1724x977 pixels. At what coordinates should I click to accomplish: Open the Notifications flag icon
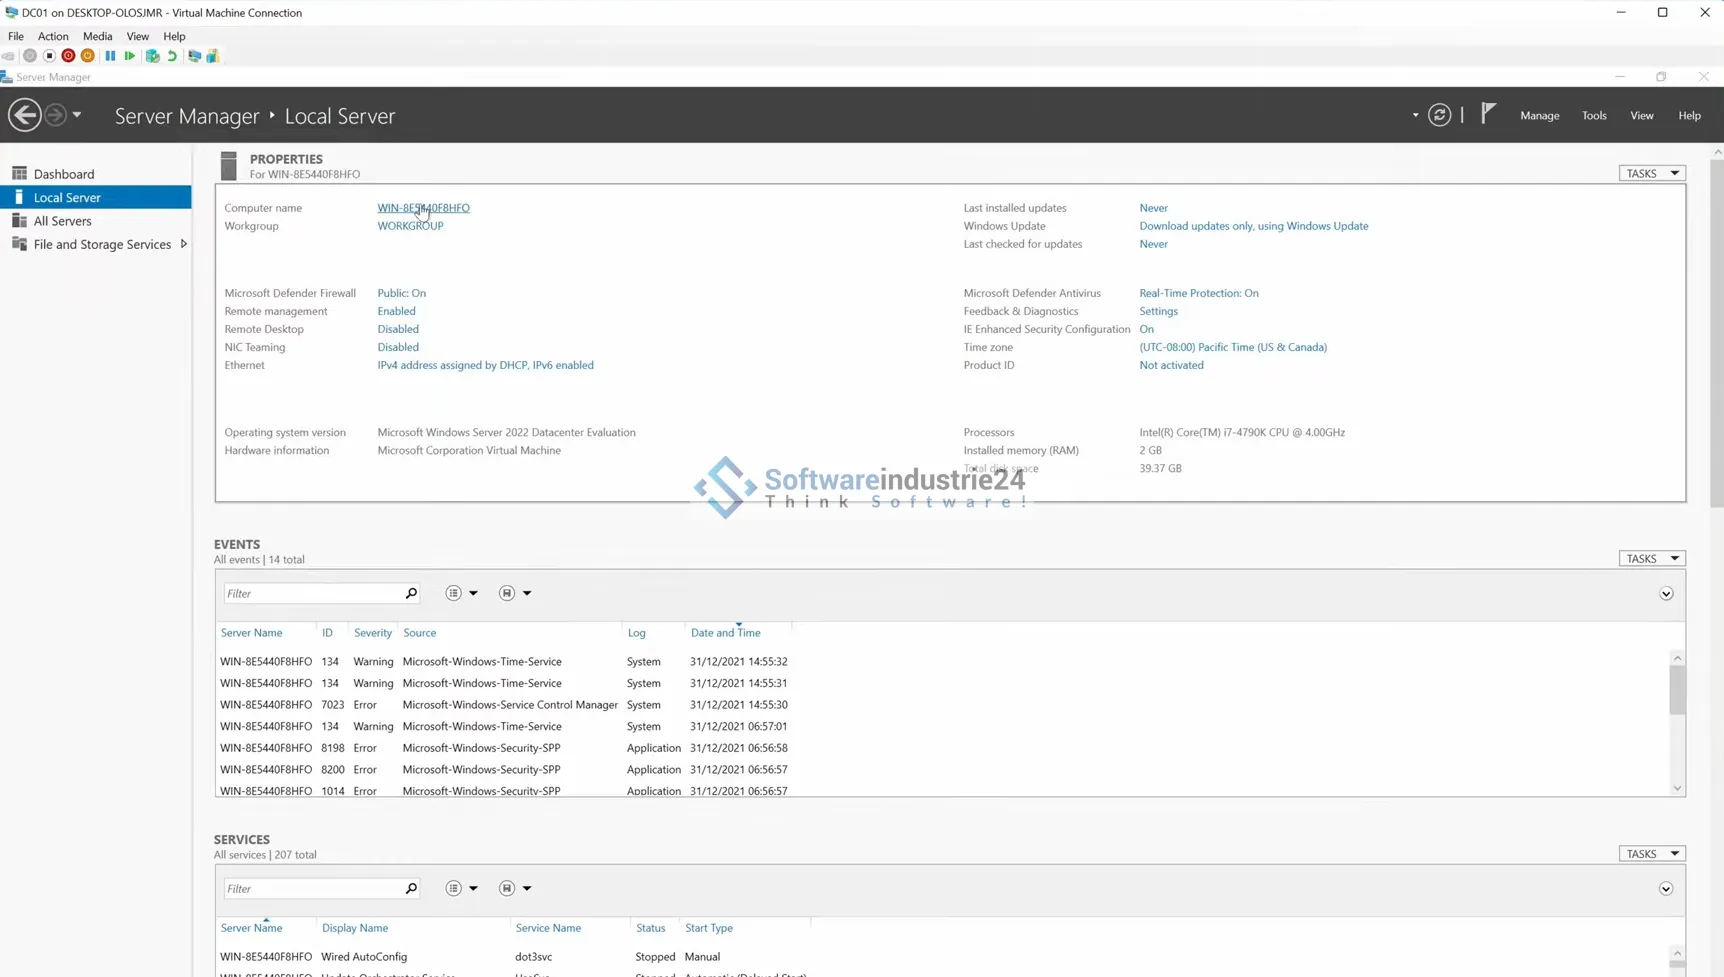tap(1488, 114)
